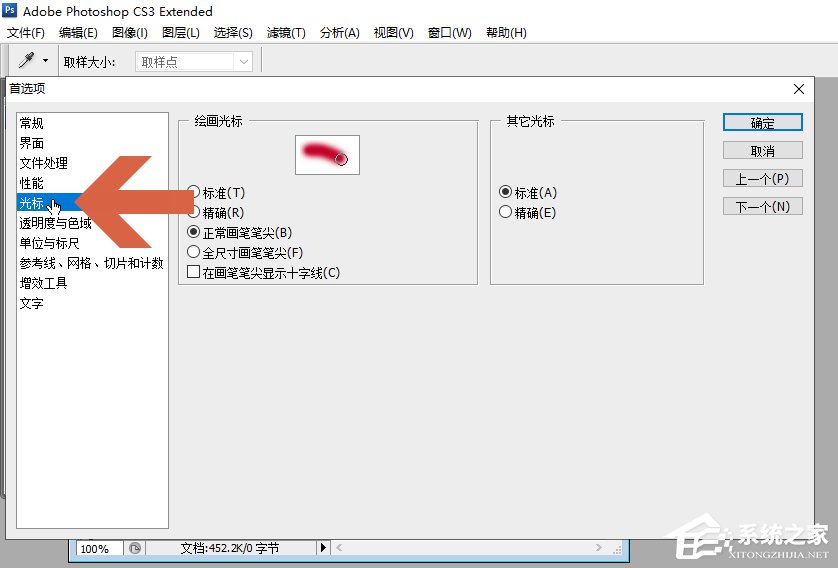The image size is (838, 568).
Task: Select 光标 in preferences list
Action: [x=92, y=204]
